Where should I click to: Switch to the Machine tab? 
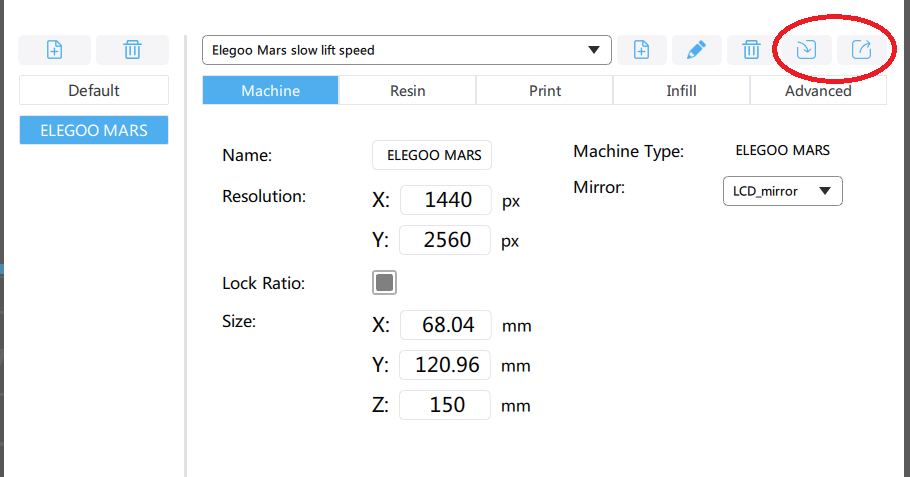point(270,91)
